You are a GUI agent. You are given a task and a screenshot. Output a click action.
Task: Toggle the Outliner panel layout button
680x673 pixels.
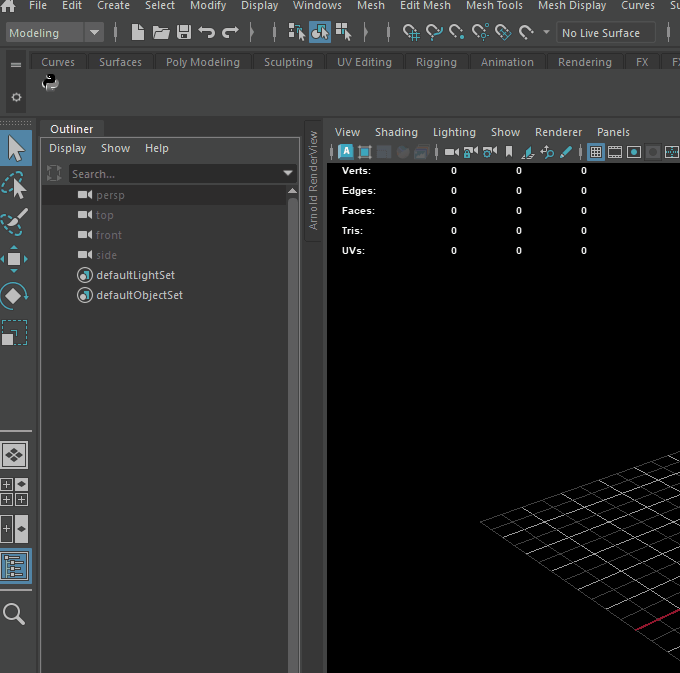coord(15,566)
